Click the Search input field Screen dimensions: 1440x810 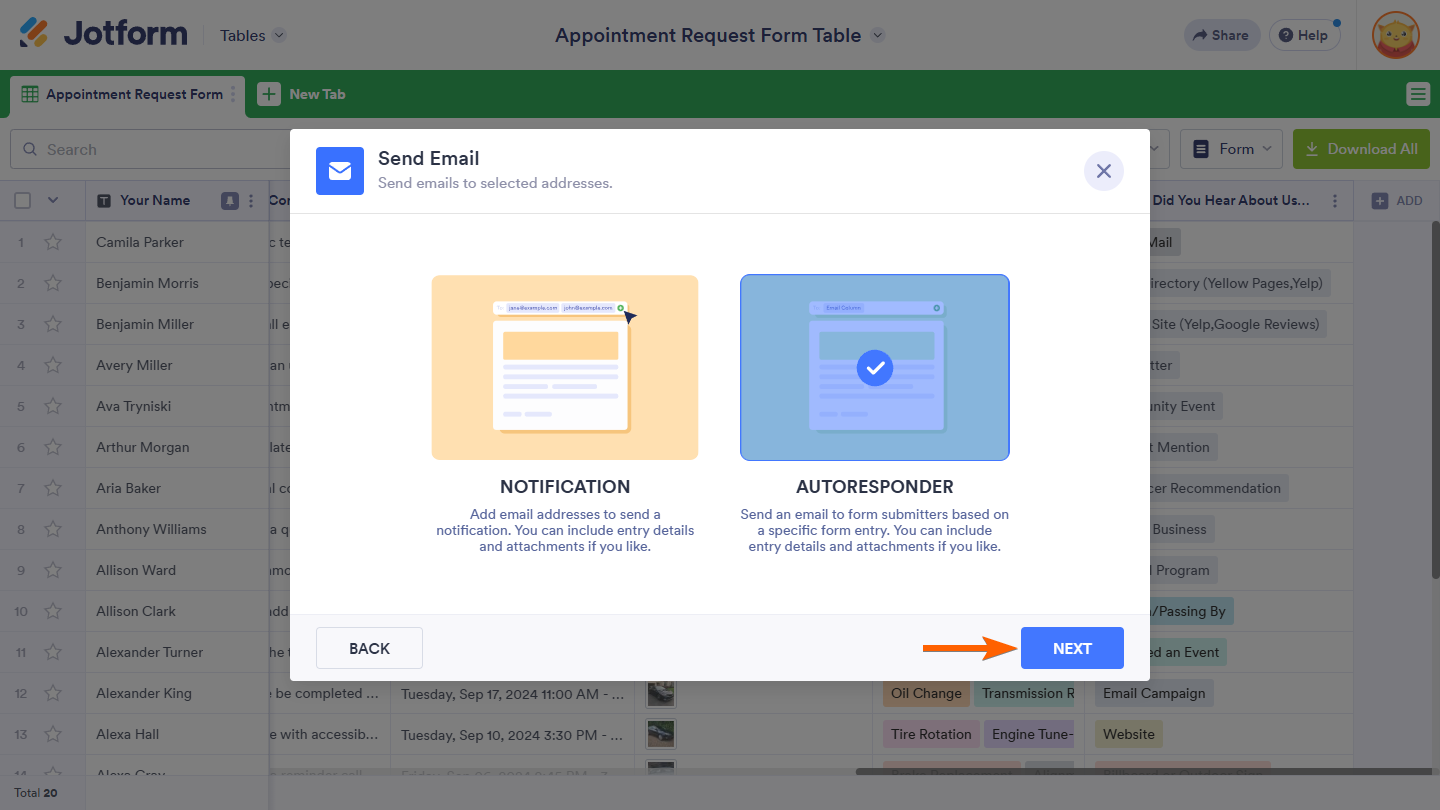(150, 149)
